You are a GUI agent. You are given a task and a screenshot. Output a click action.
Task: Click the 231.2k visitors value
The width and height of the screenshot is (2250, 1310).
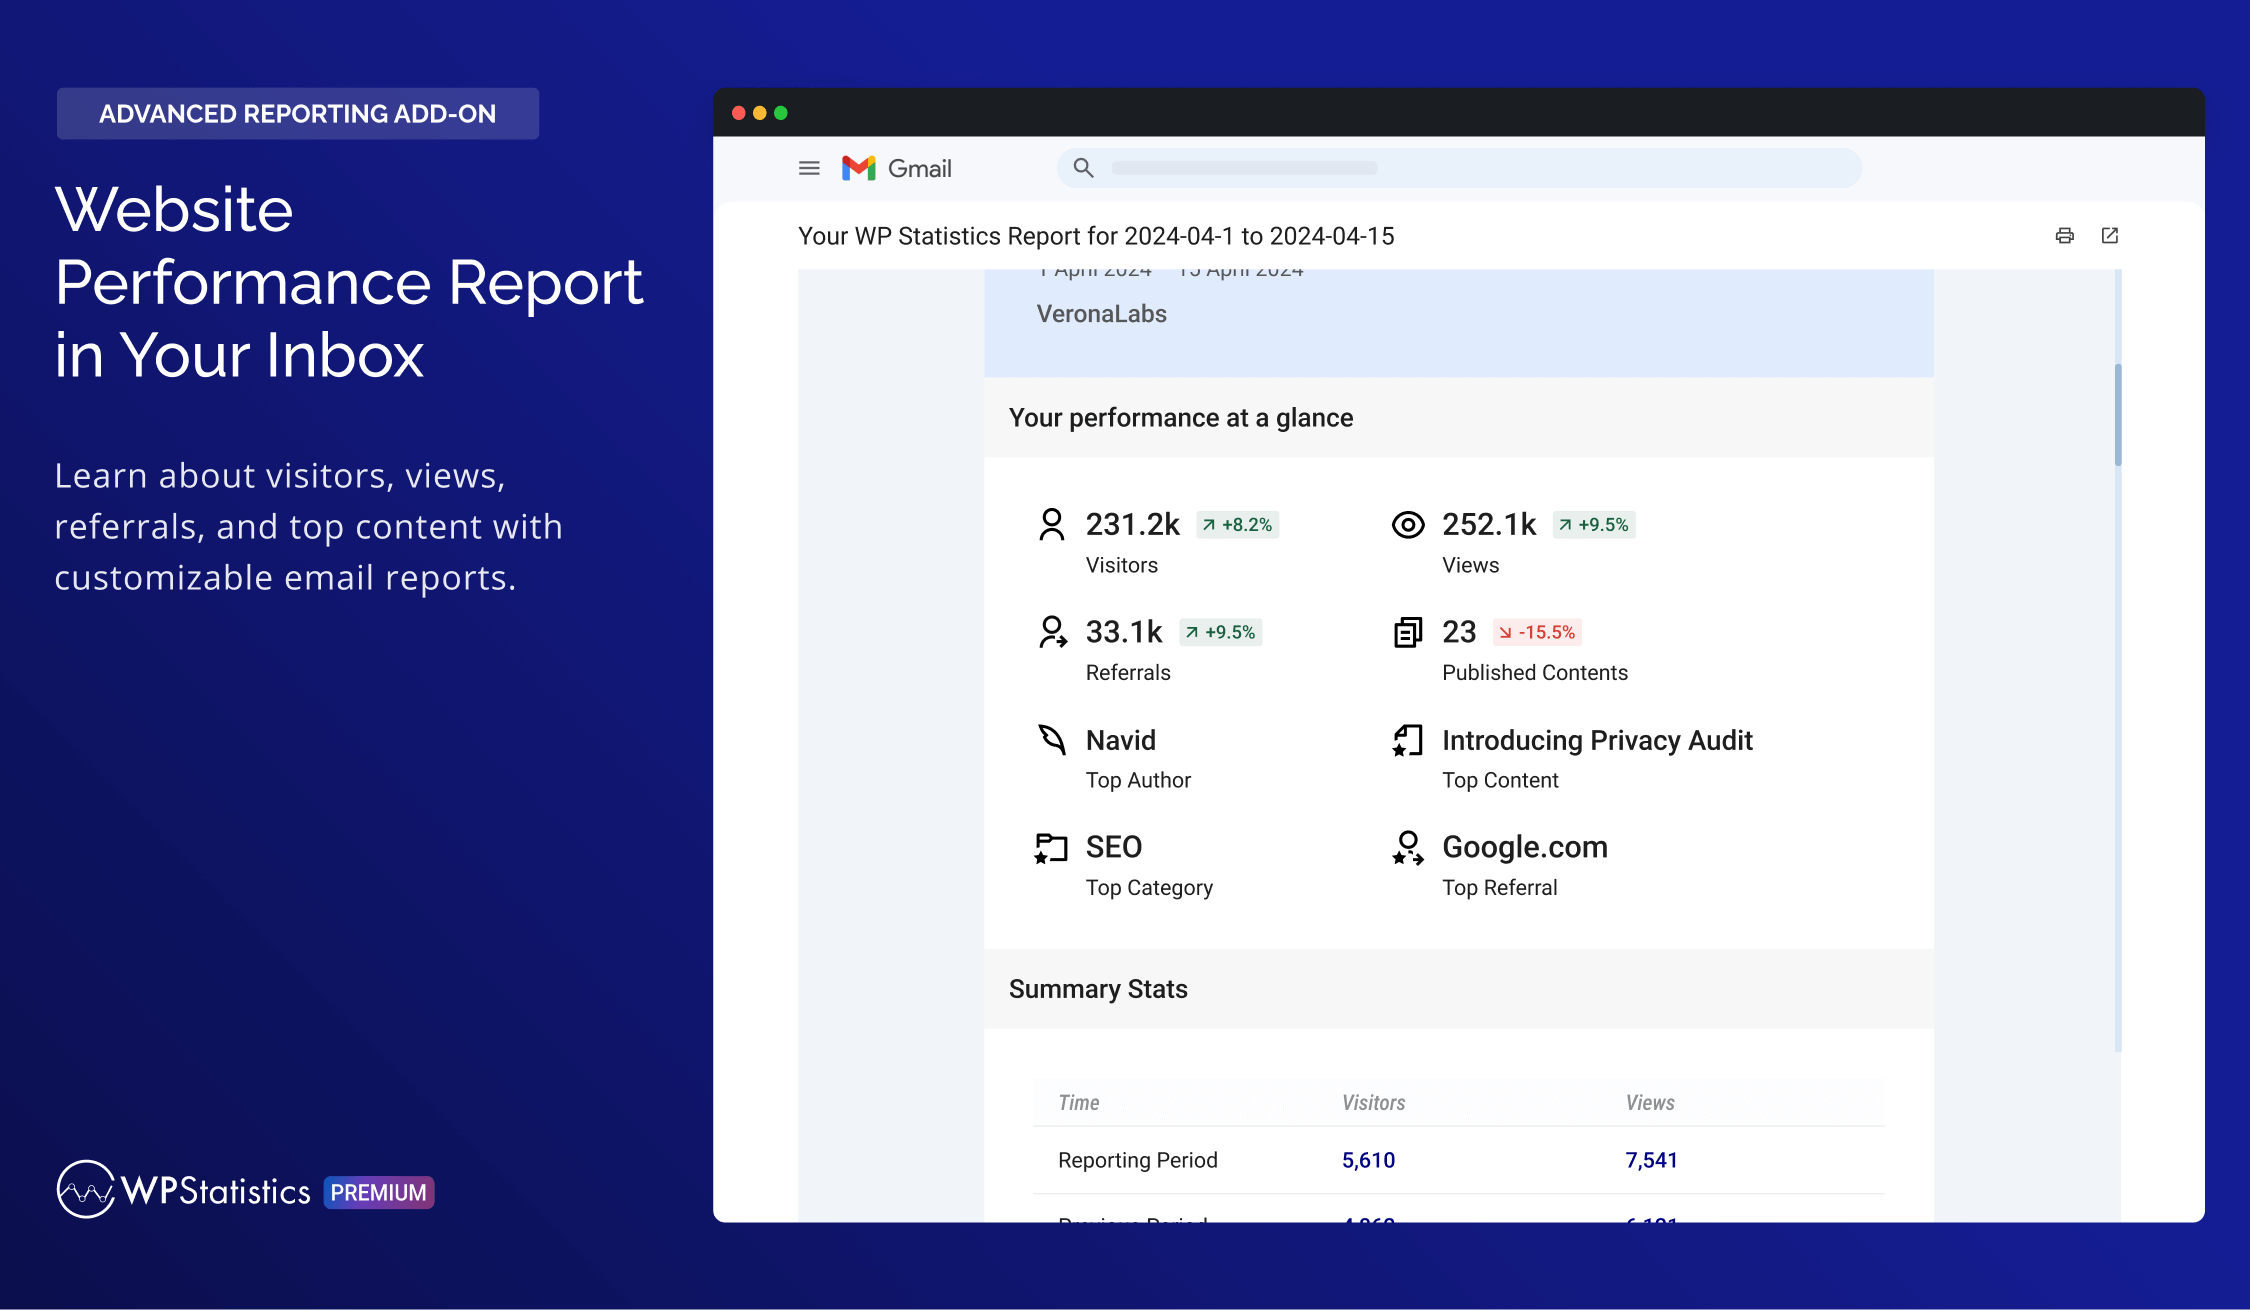[x=1133, y=524]
